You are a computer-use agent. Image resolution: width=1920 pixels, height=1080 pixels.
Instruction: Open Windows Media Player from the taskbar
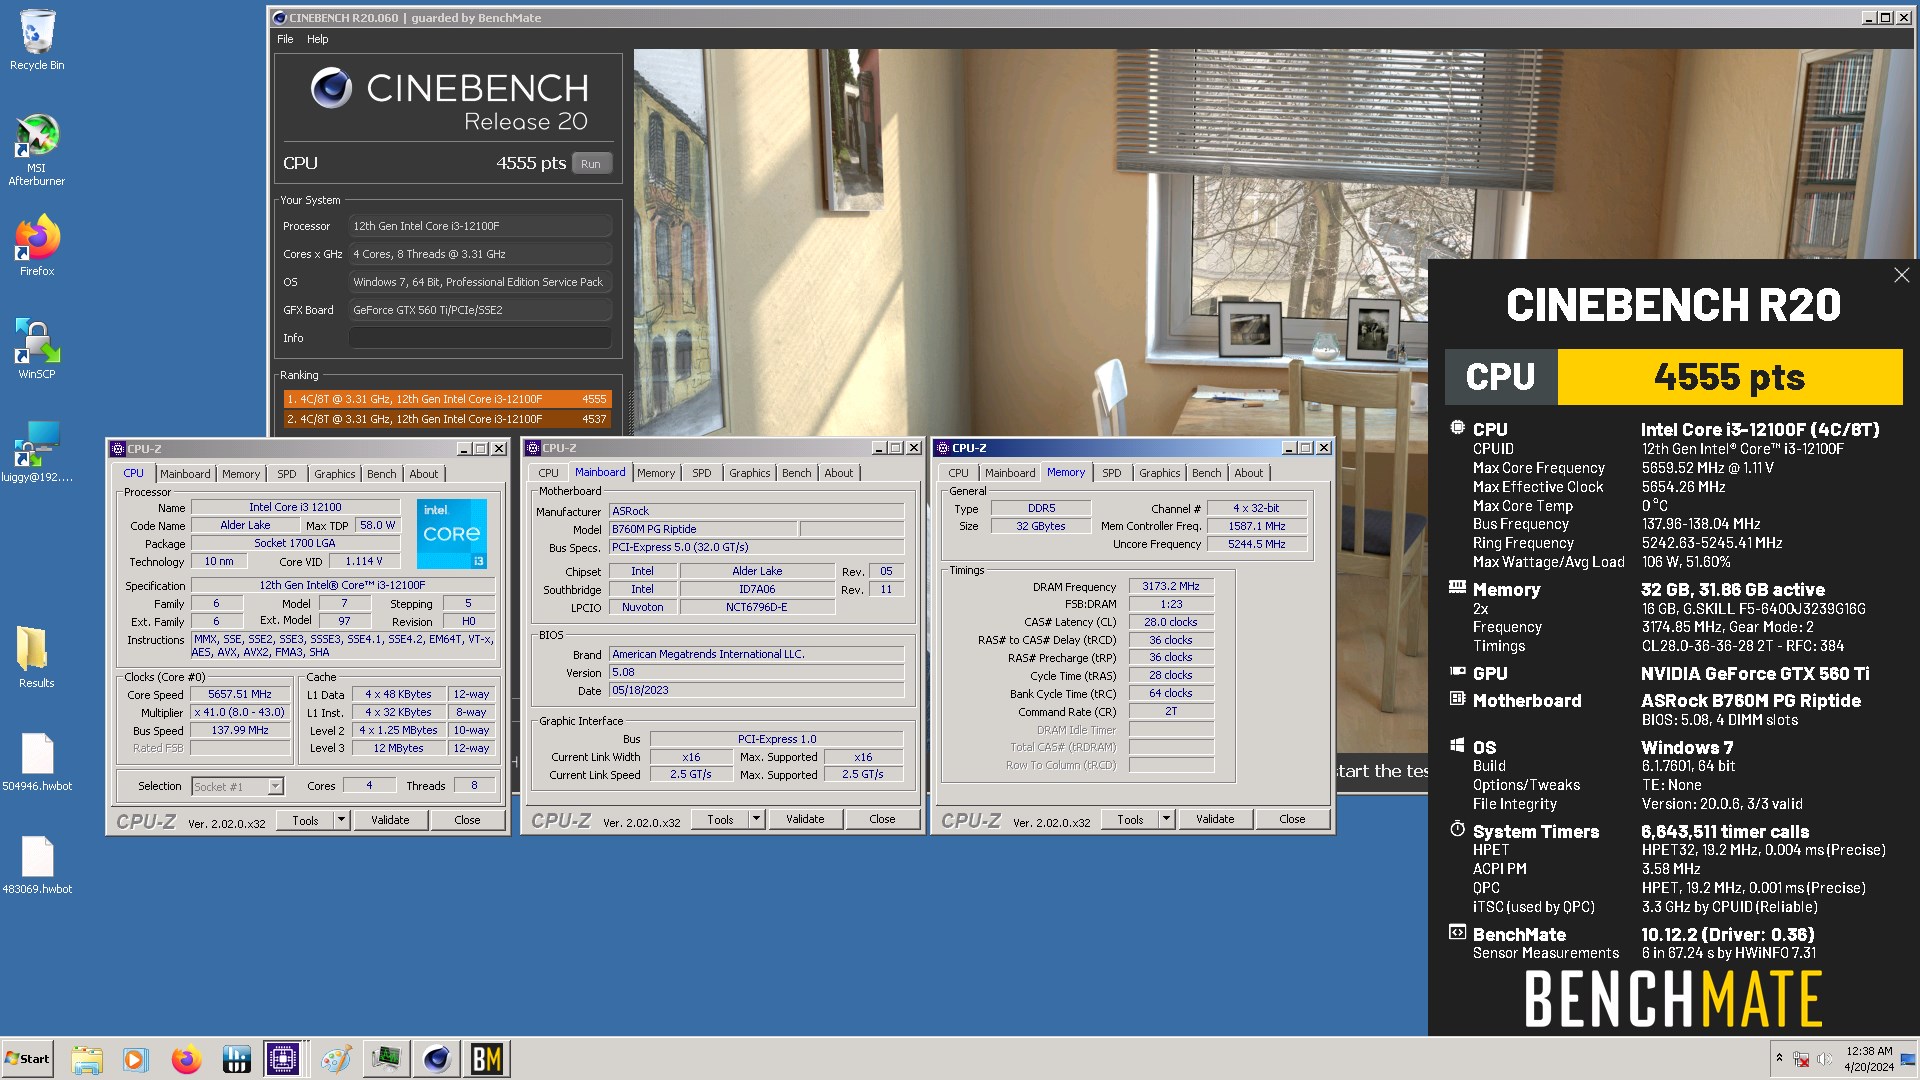[x=135, y=1059]
